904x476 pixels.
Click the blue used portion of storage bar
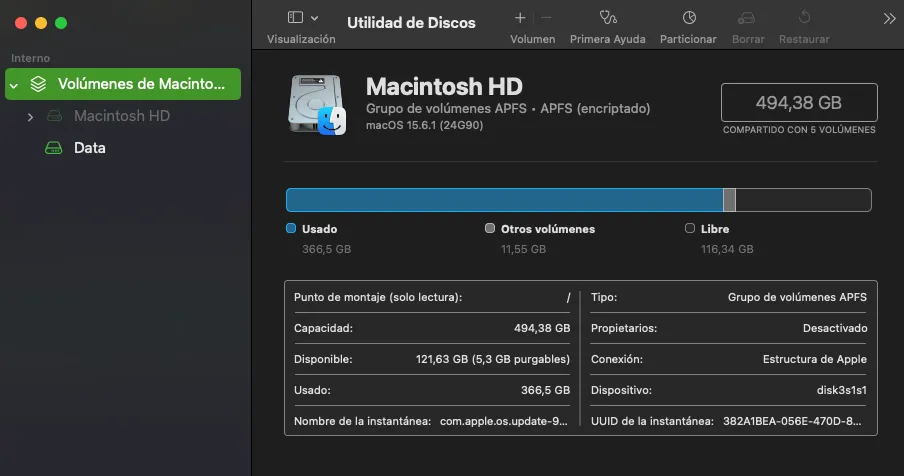[504, 200]
